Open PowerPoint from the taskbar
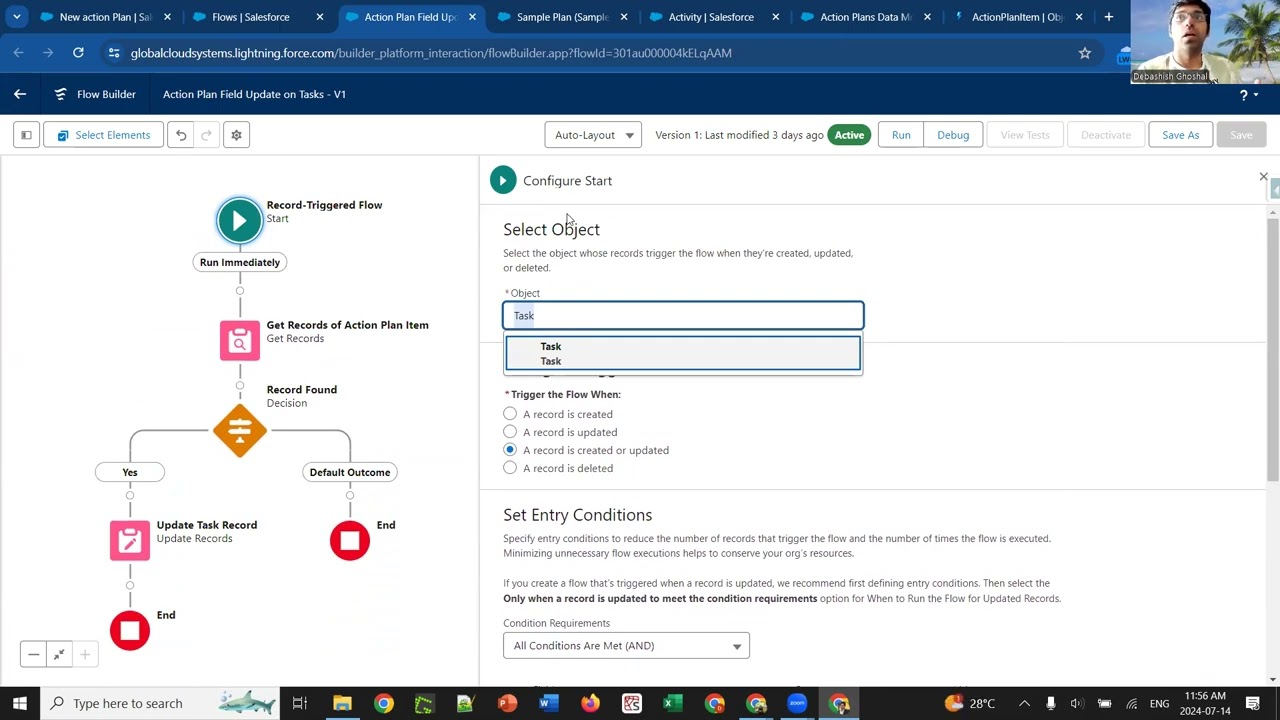The width and height of the screenshot is (1280, 720). coord(507,703)
